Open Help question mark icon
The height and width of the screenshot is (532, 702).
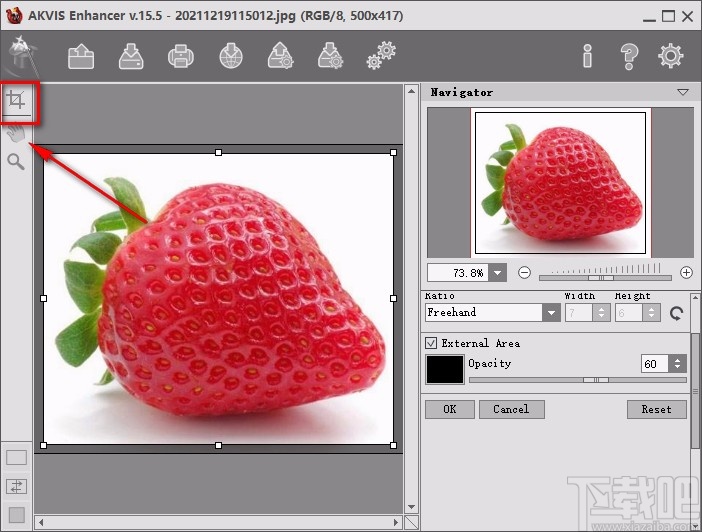(629, 56)
